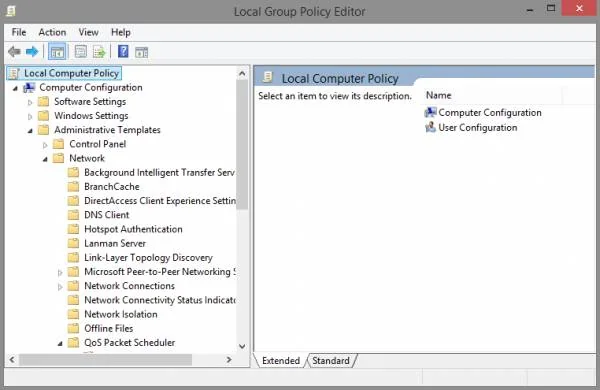
Task: Open the View menu
Action: click(x=88, y=33)
